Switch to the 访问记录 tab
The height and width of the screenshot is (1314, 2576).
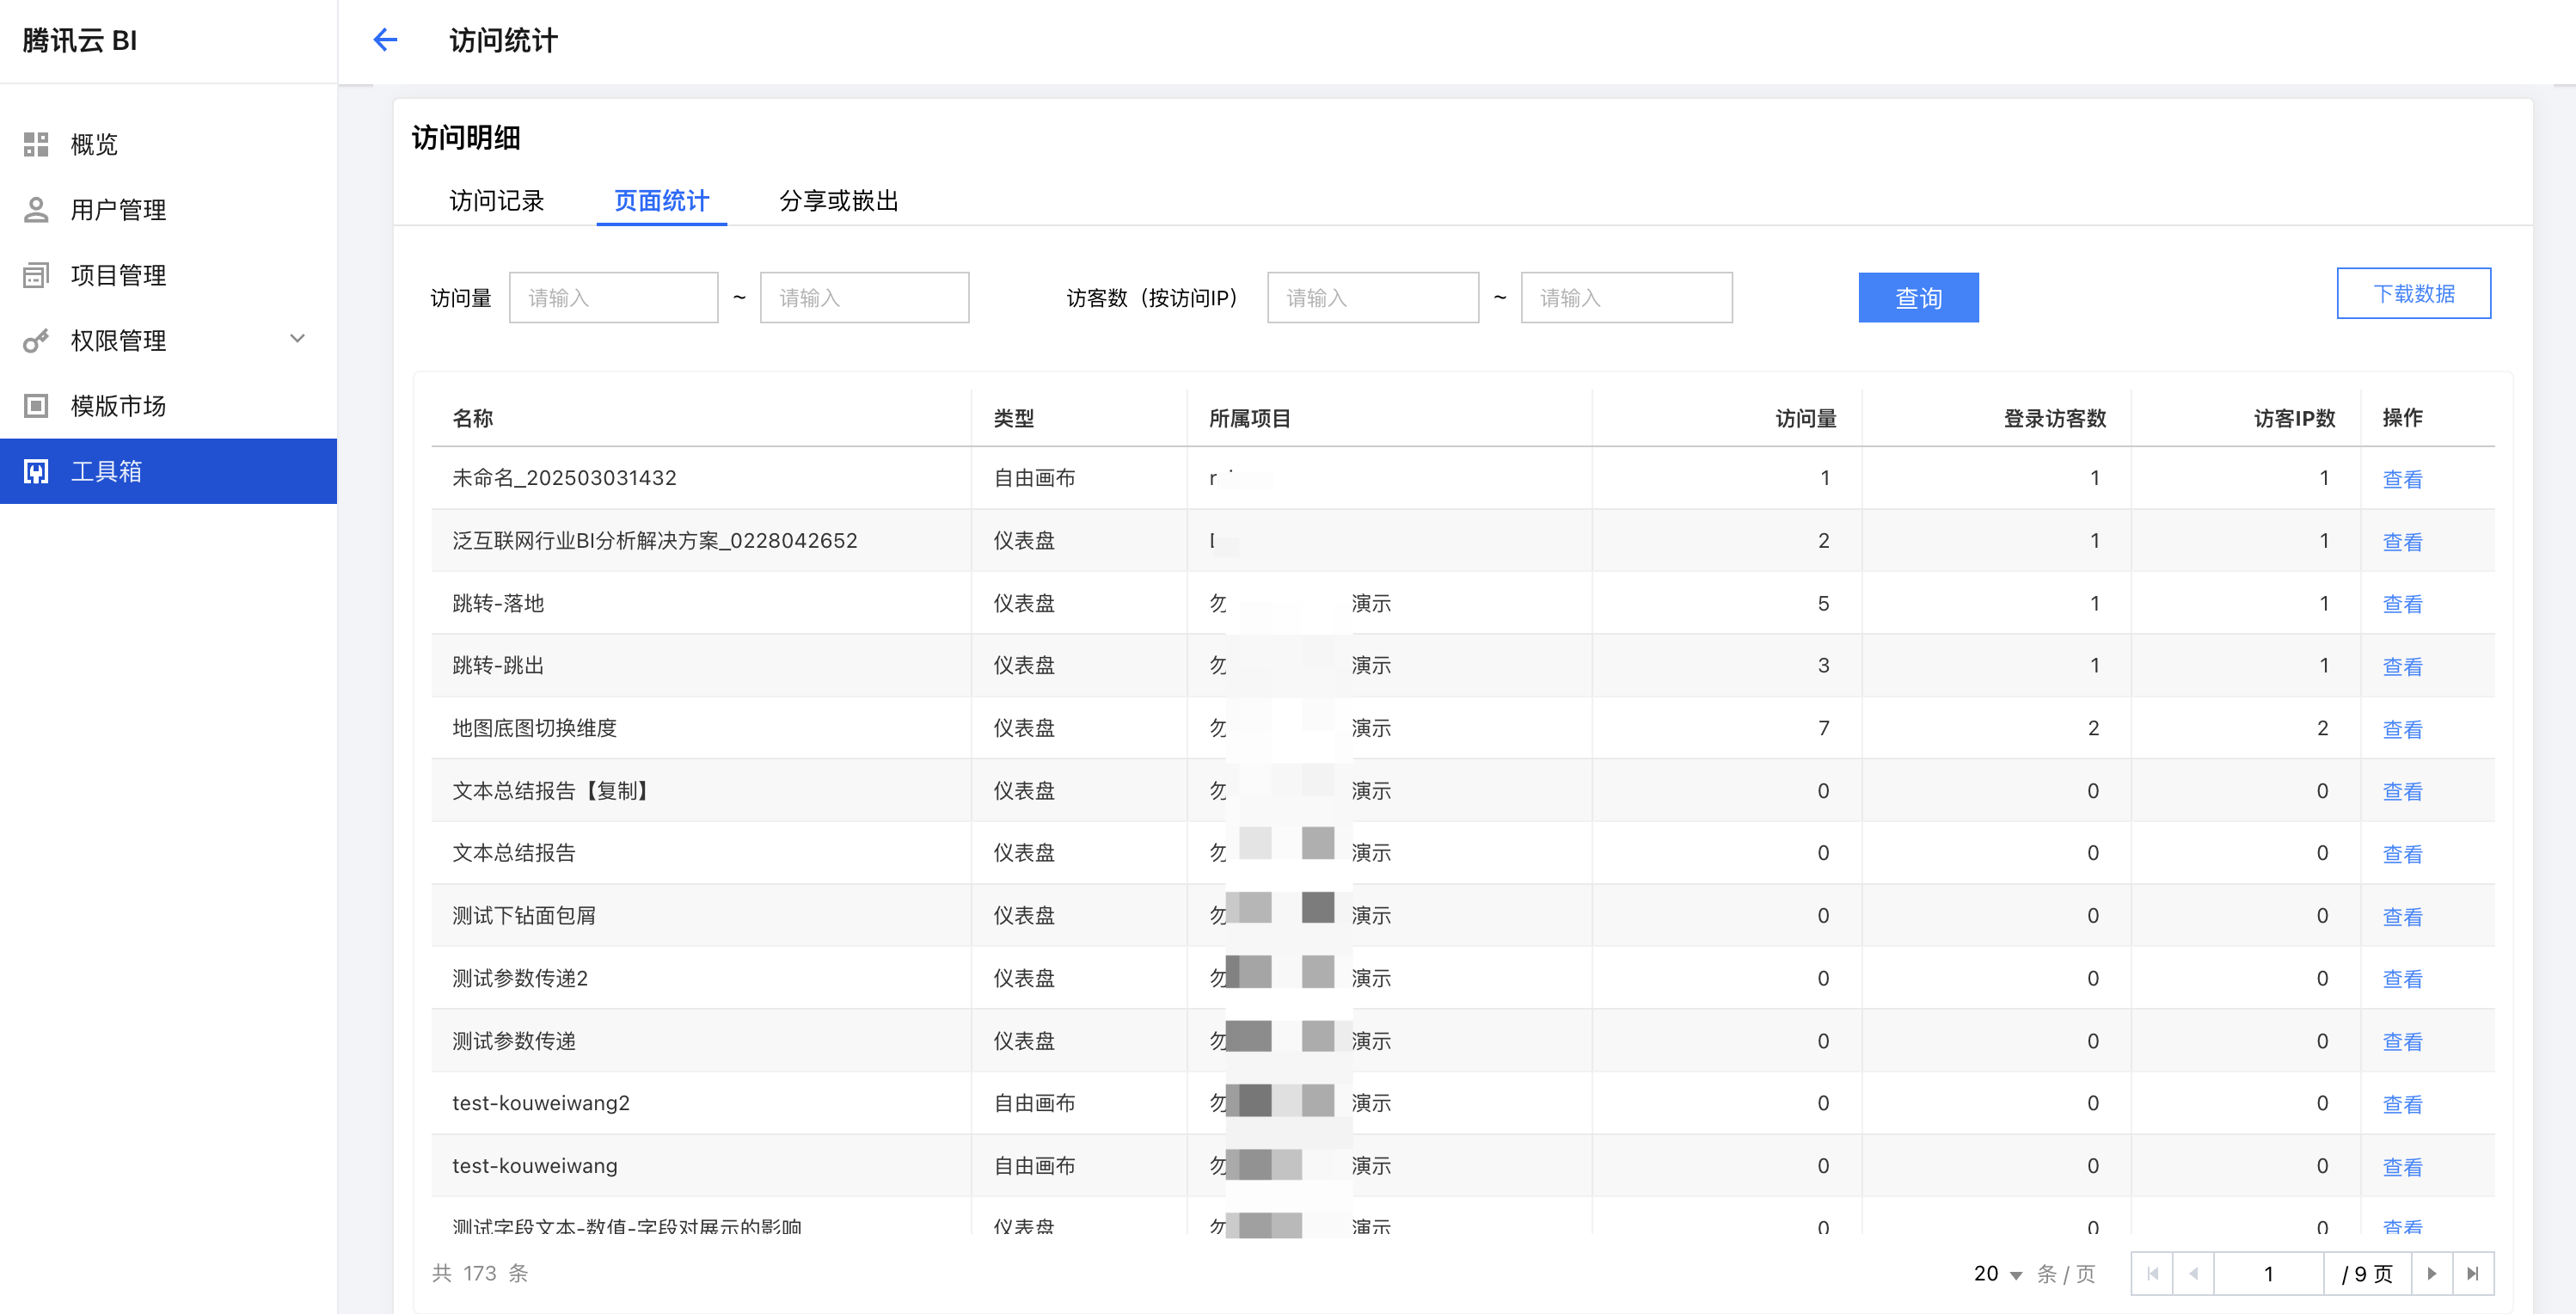pyautogui.click(x=496, y=201)
